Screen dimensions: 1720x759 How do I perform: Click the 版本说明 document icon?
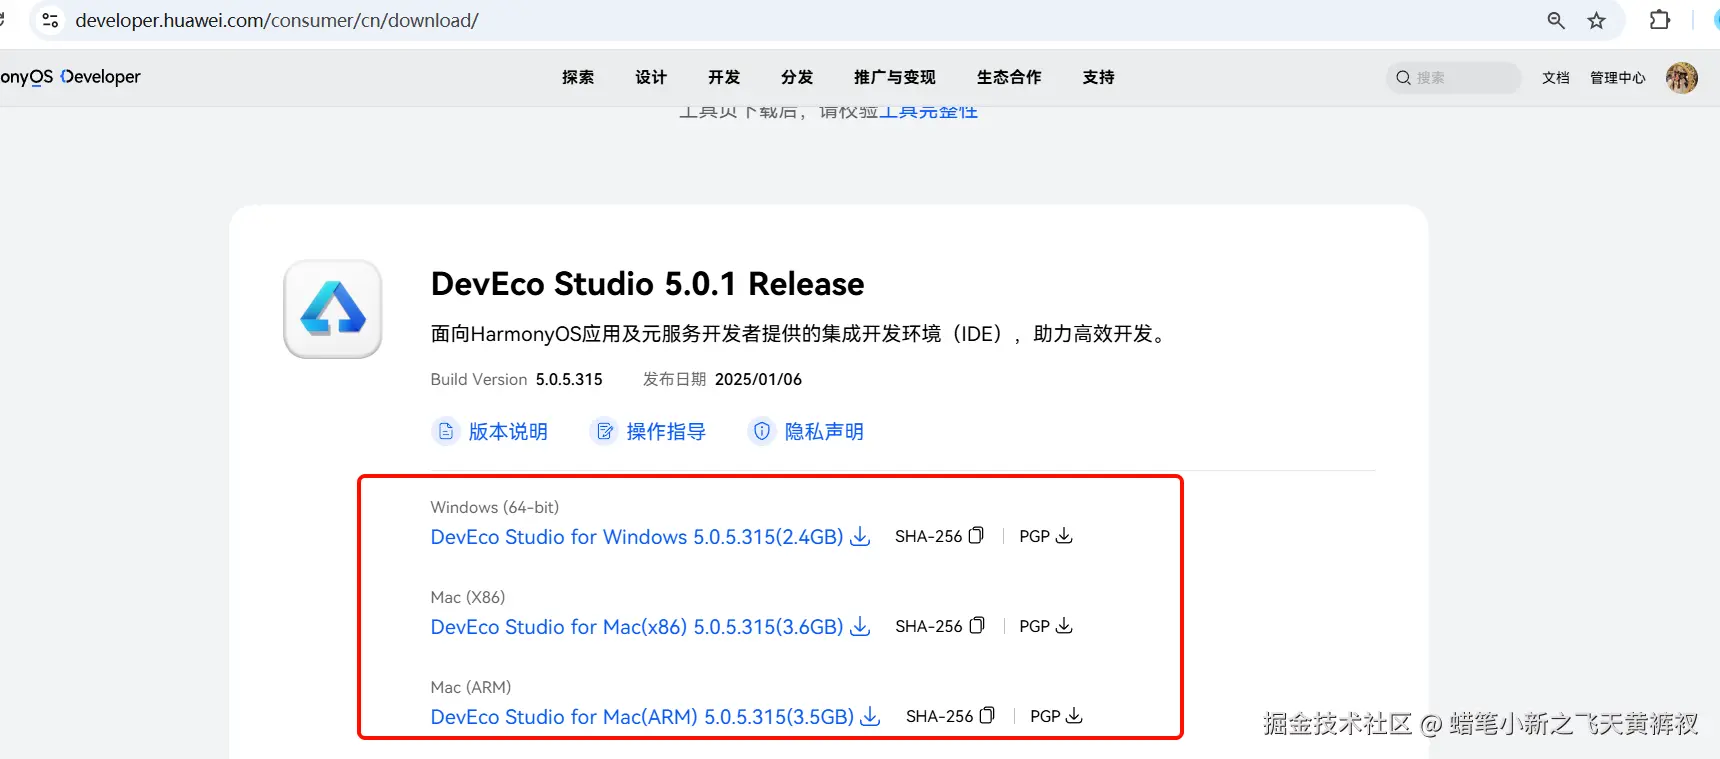click(446, 431)
